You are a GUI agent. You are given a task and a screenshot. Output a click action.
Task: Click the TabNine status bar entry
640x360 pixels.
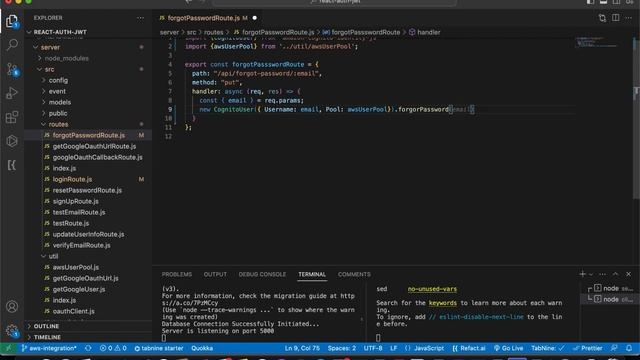click(x=547, y=348)
